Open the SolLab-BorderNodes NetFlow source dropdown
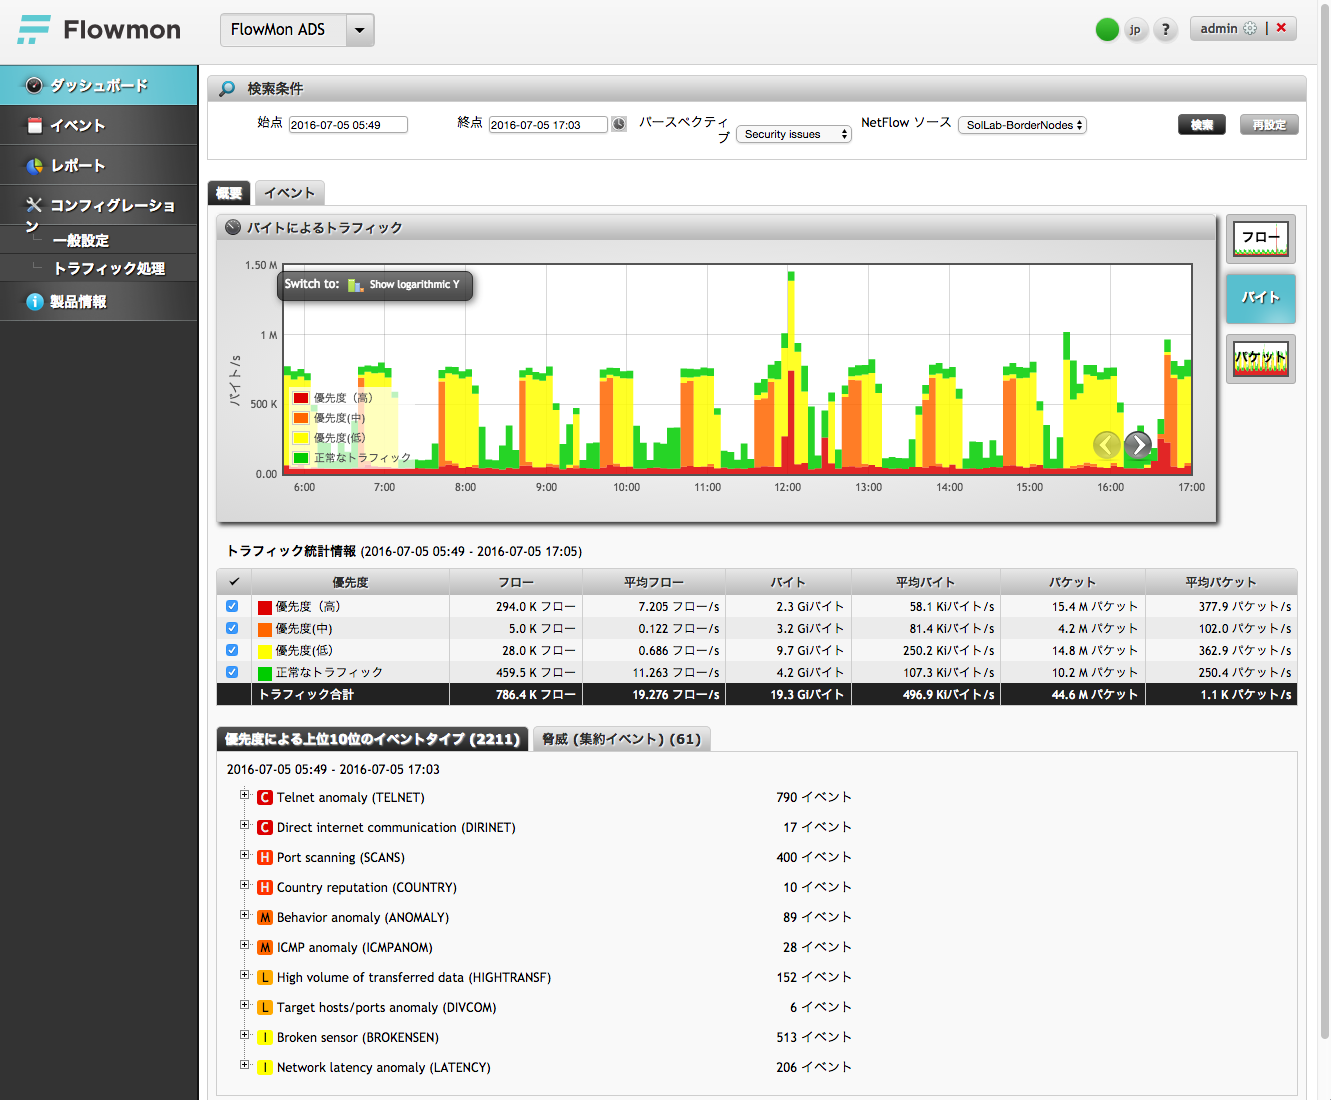Viewport: 1331px width, 1100px height. [x=1022, y=125]
